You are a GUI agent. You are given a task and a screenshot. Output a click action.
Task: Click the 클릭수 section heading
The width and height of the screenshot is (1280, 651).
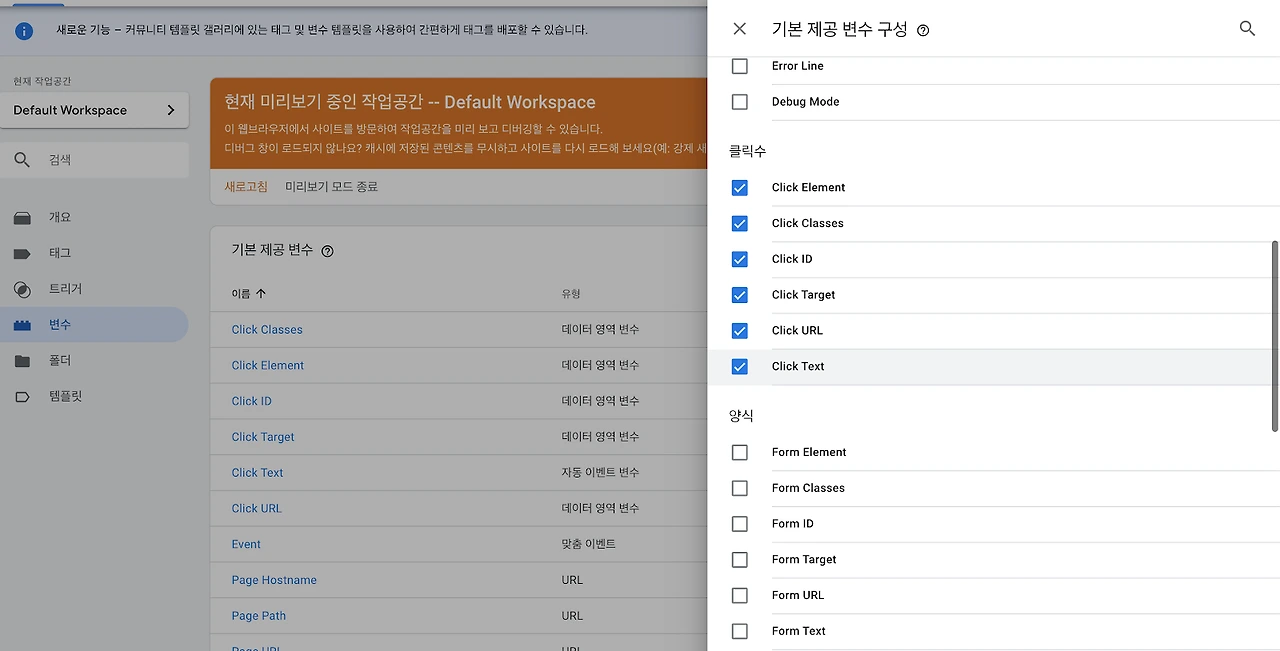[747, 152]
